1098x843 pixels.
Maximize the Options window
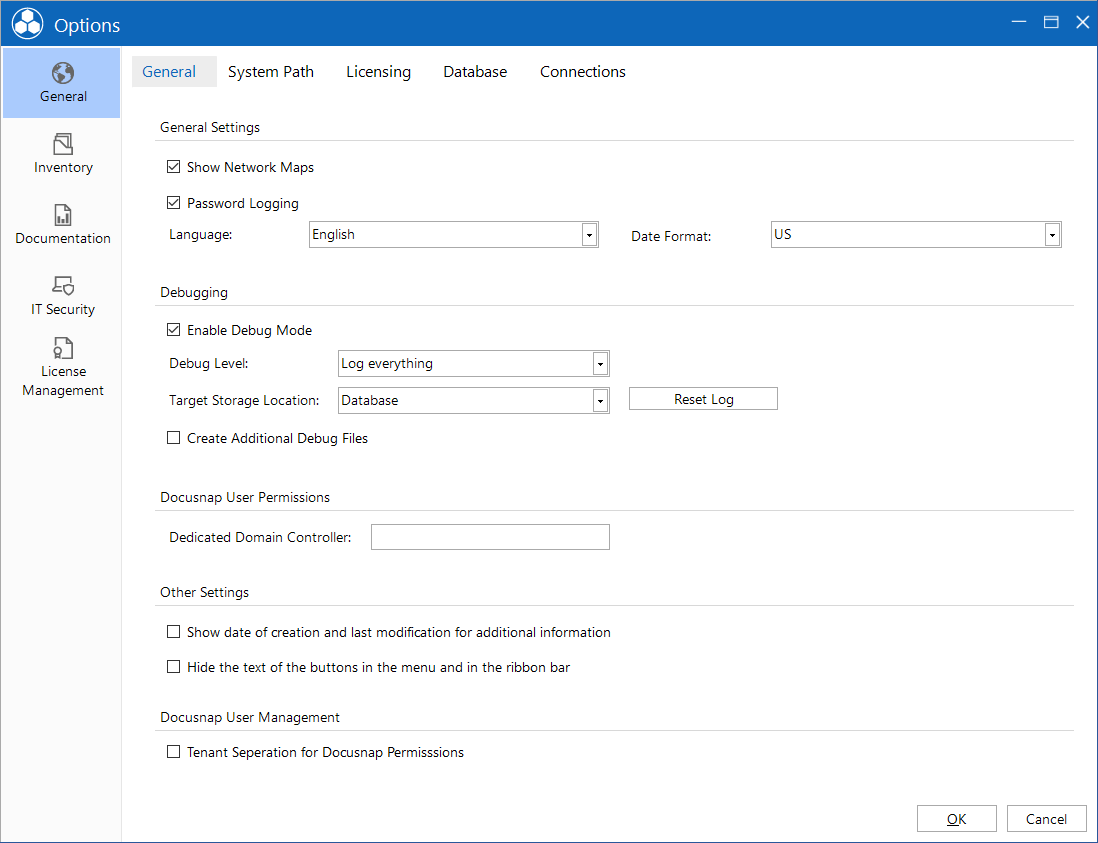click(x=1051, y=22)
